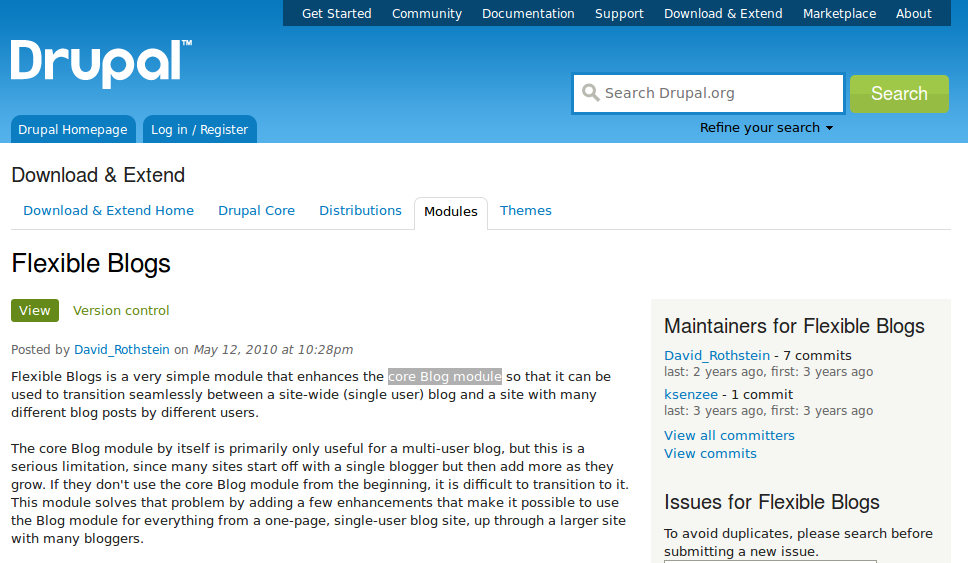The height and width of the screenshot is (563, 968).
Task: Click "To avoid duplicates, please search before" text
Action: tap(798, 533)
